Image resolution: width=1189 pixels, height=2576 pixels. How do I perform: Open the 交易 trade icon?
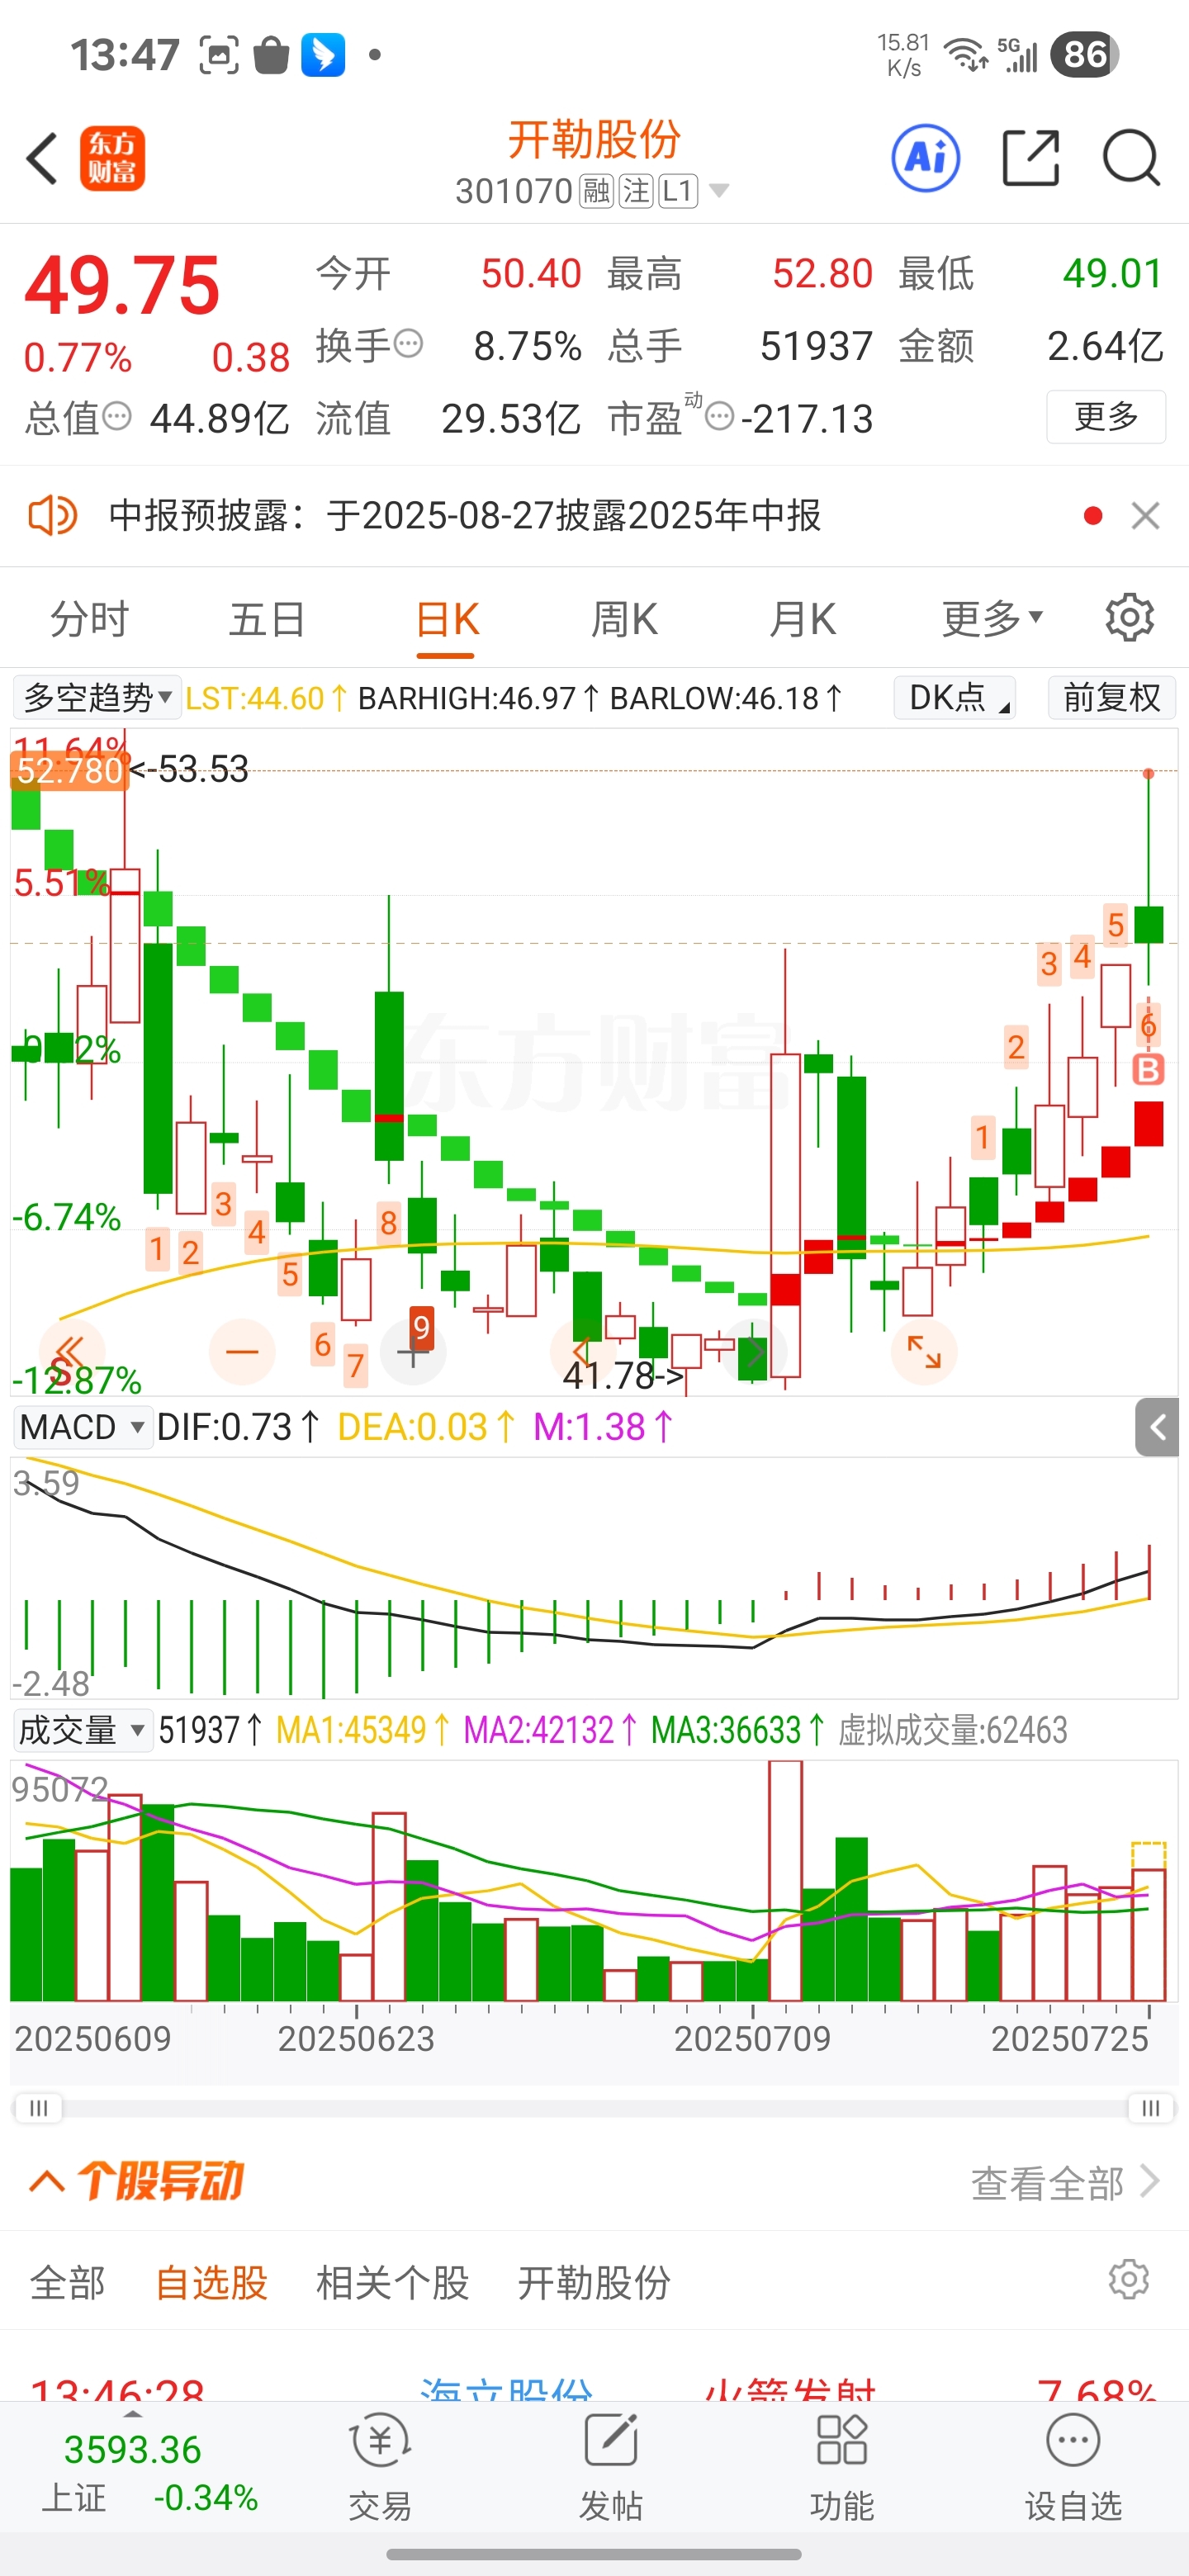click(380, 2466)
